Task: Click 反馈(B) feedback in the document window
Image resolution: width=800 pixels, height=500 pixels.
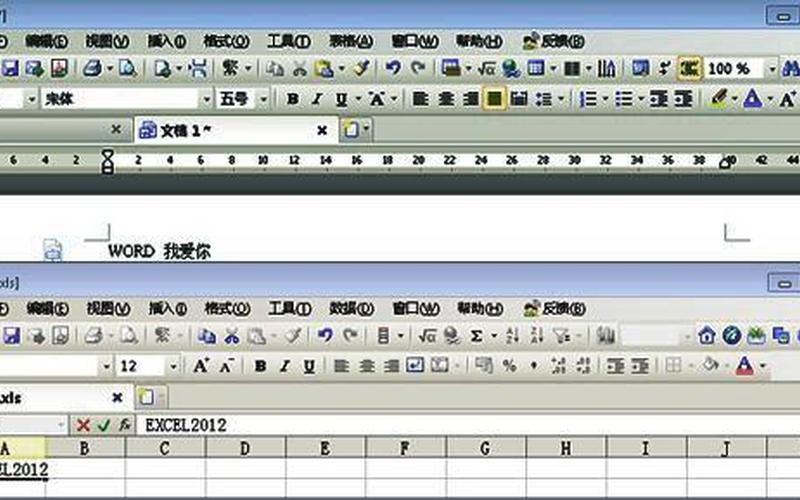Action: click(x=554, y=41)
